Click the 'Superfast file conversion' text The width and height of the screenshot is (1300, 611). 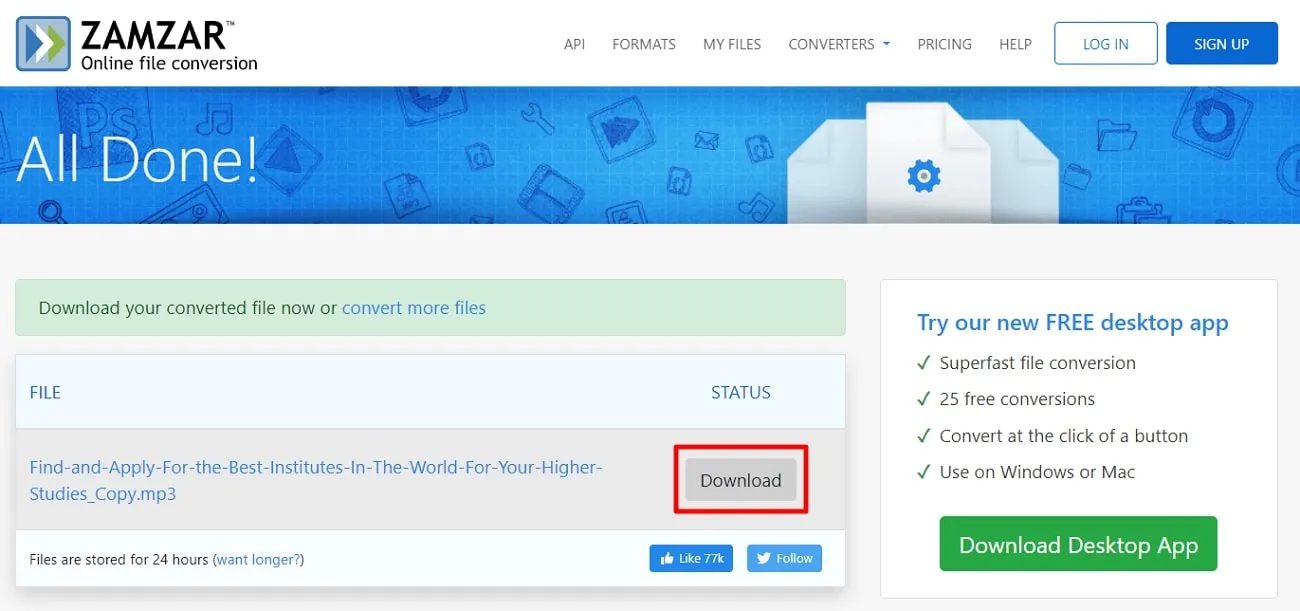[1038, 363]
